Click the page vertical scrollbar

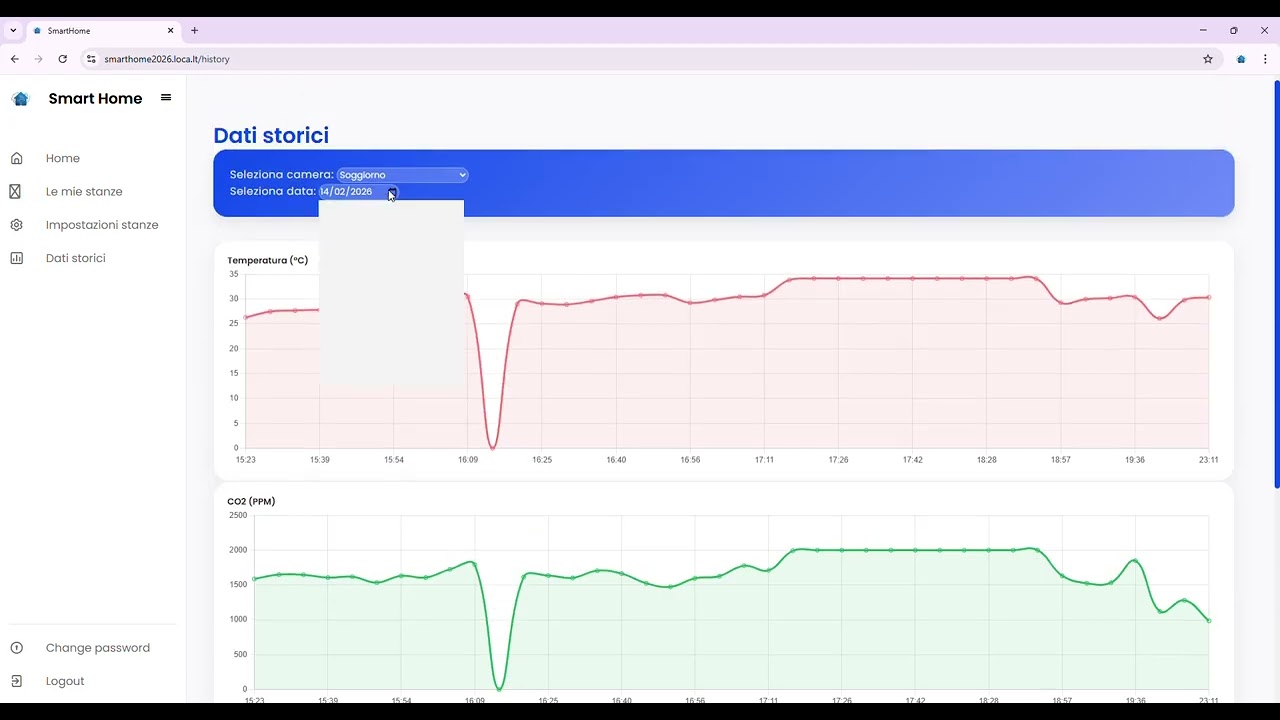click(x=1276, y=285)
